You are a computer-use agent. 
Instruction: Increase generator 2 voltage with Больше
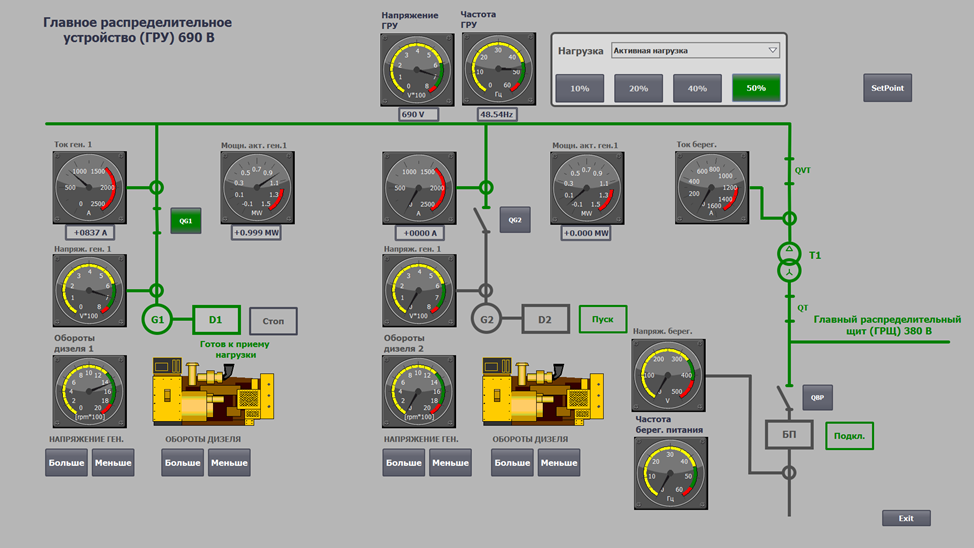[x=404, y=463]
